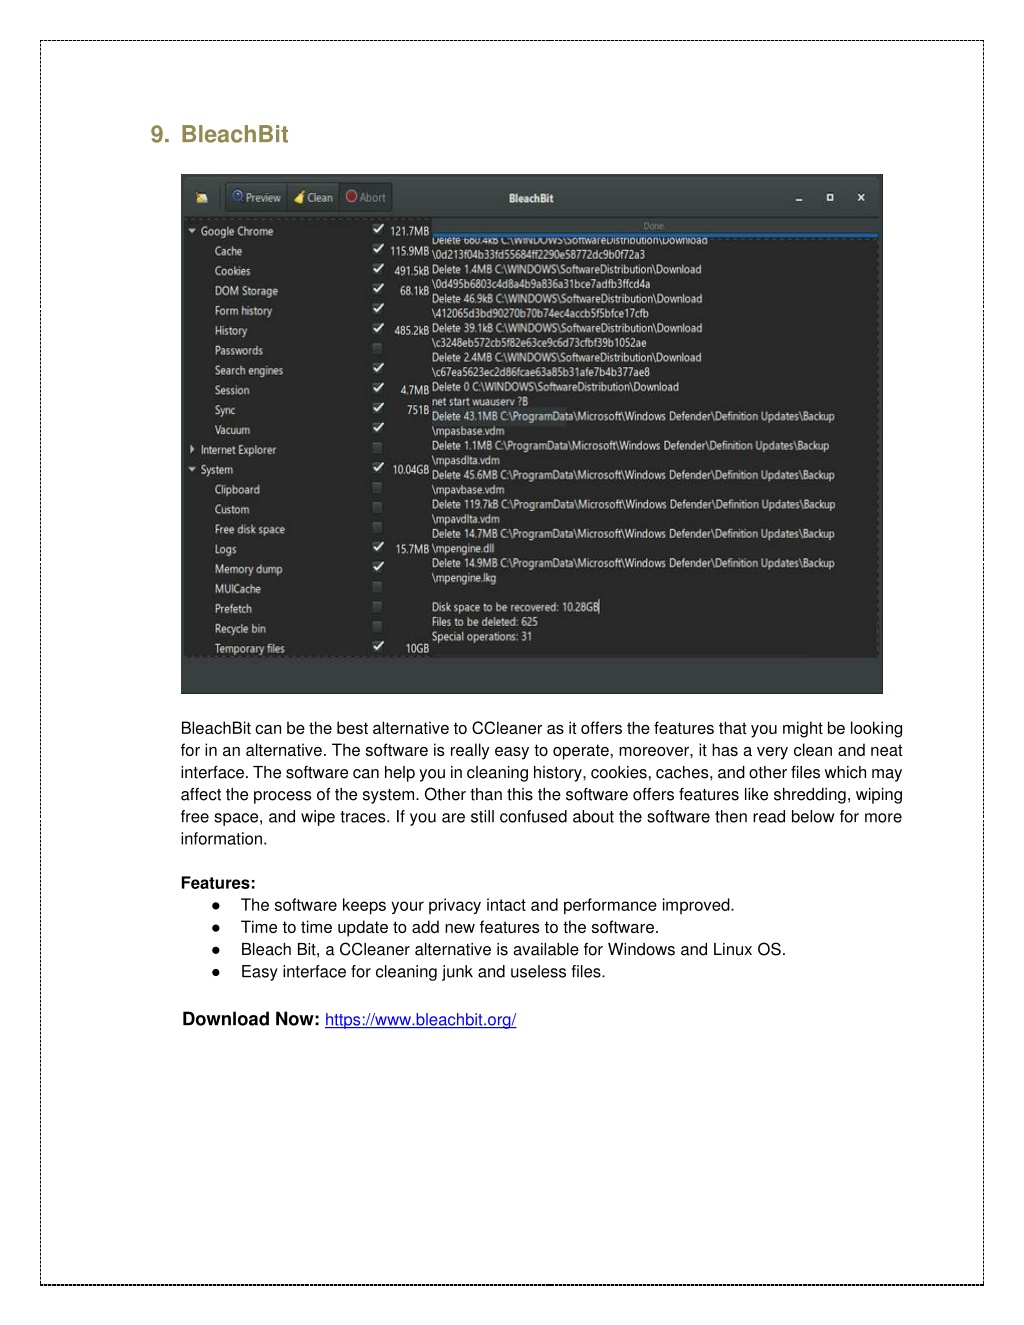Uncheck the Memory dump checkbox

coord(378,567)
